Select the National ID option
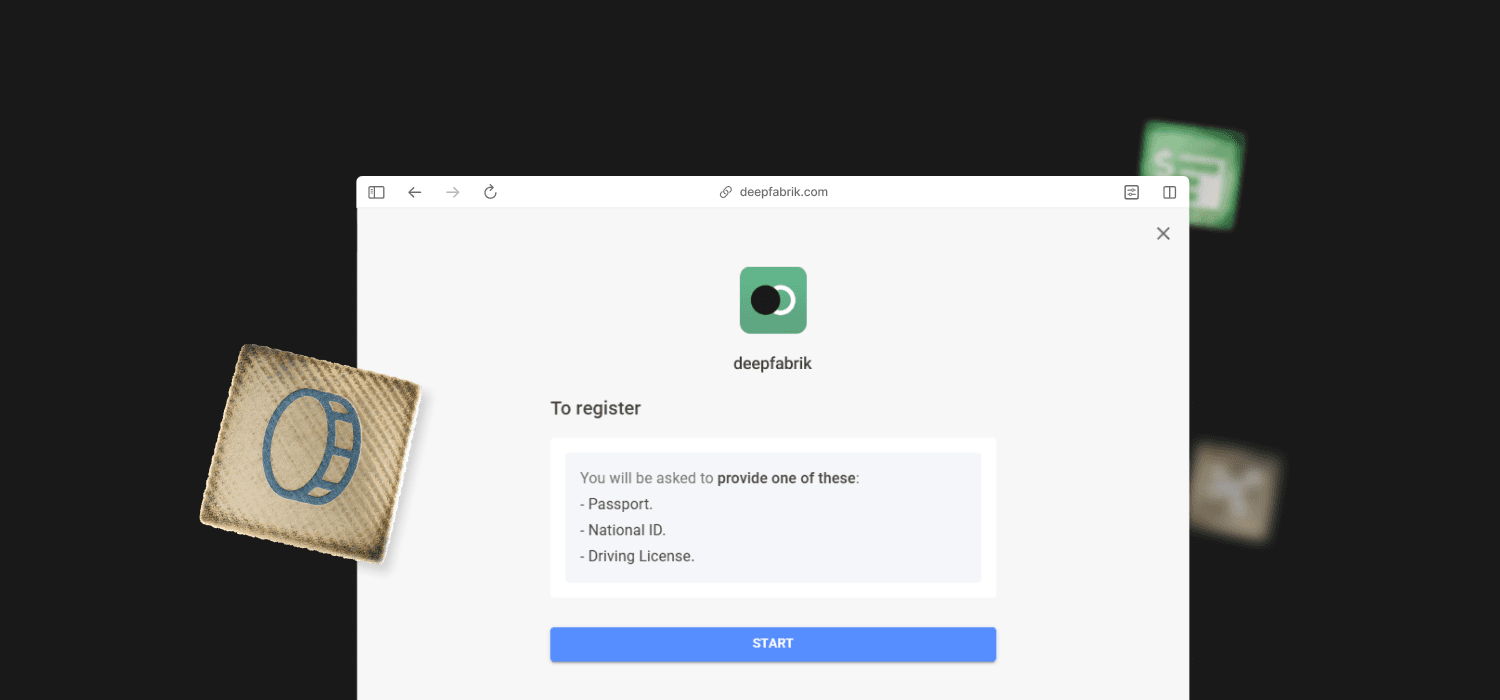 [623, 529]
